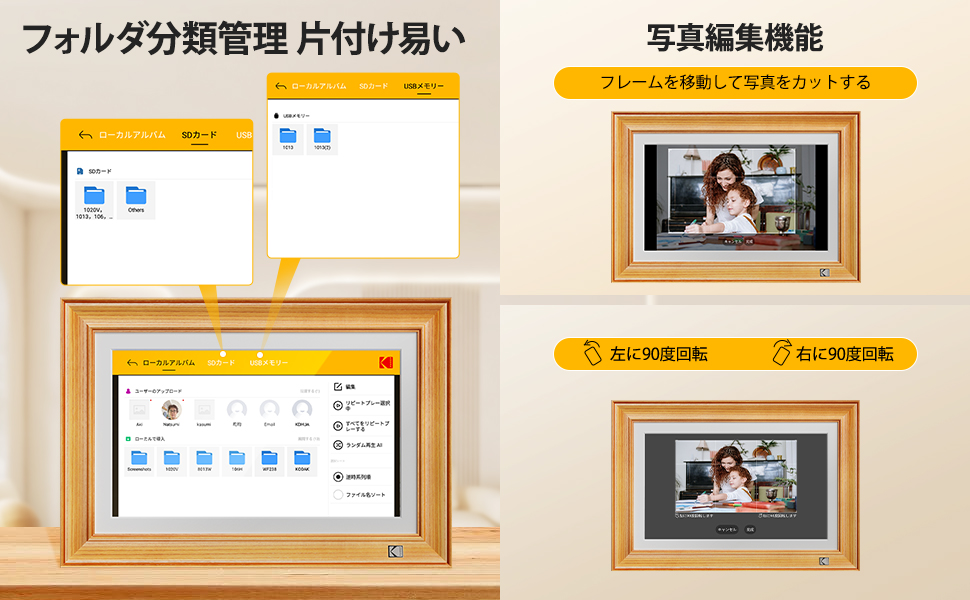The width and height of the screenshot is (970, 600).
Task: Click USB drive icon in USBメモリー window
Action: coord(277,116)
